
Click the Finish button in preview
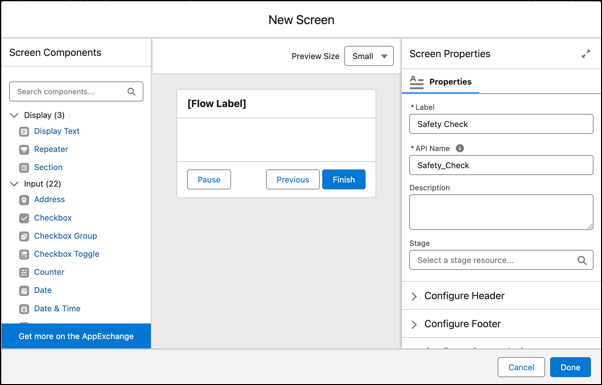tap(344, 180)
